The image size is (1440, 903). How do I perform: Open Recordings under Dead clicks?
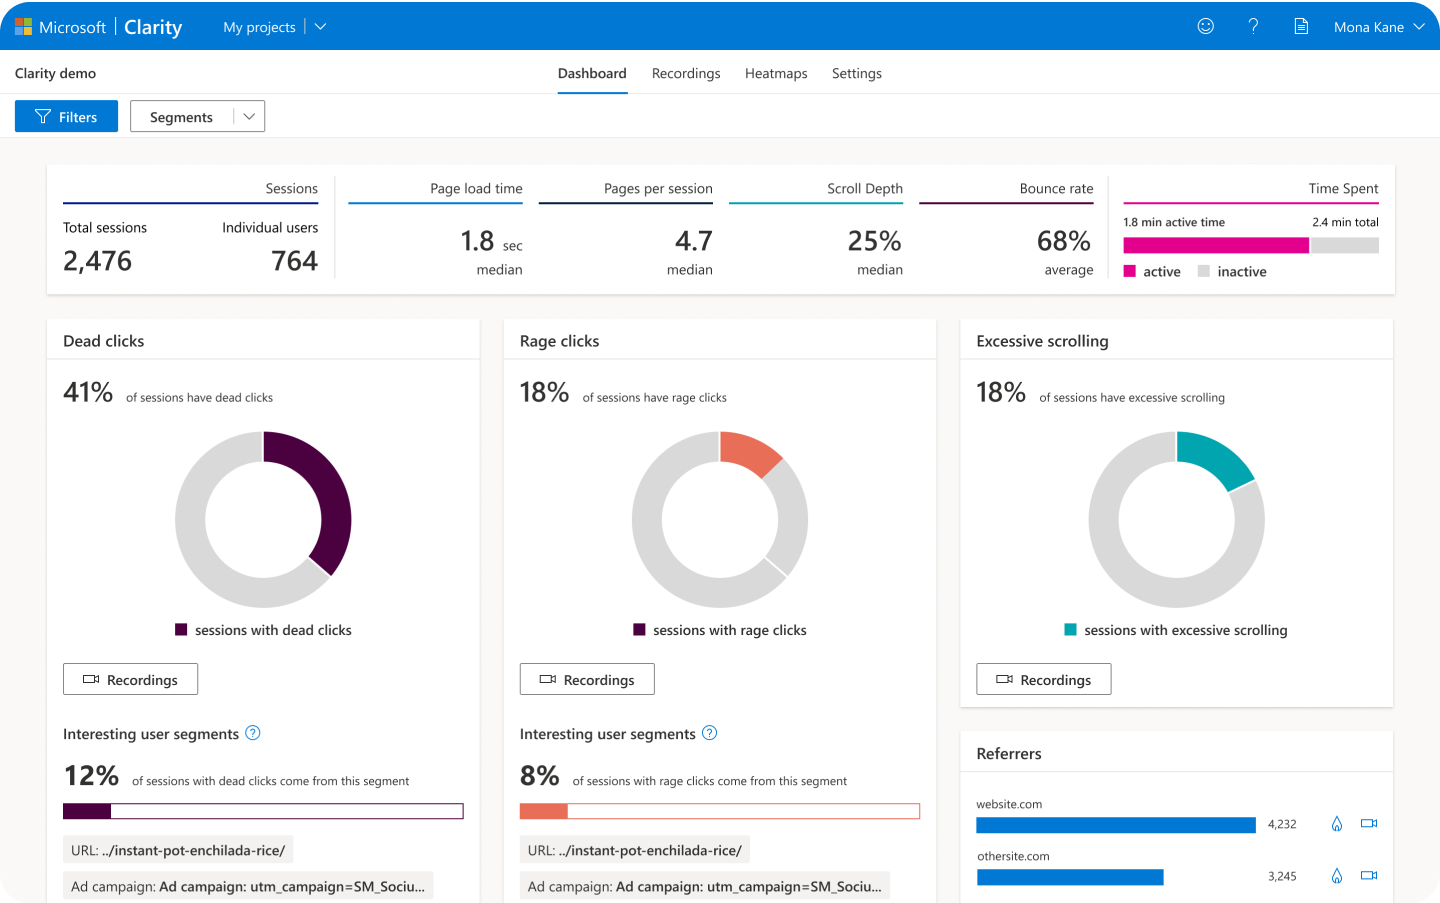coord(130,680)
